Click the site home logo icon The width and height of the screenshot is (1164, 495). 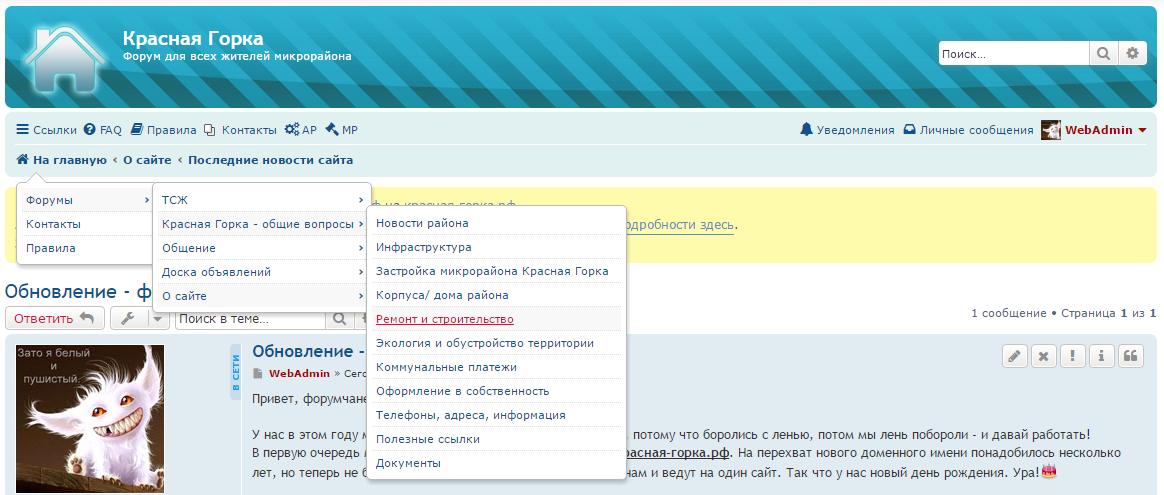point(63,58)
